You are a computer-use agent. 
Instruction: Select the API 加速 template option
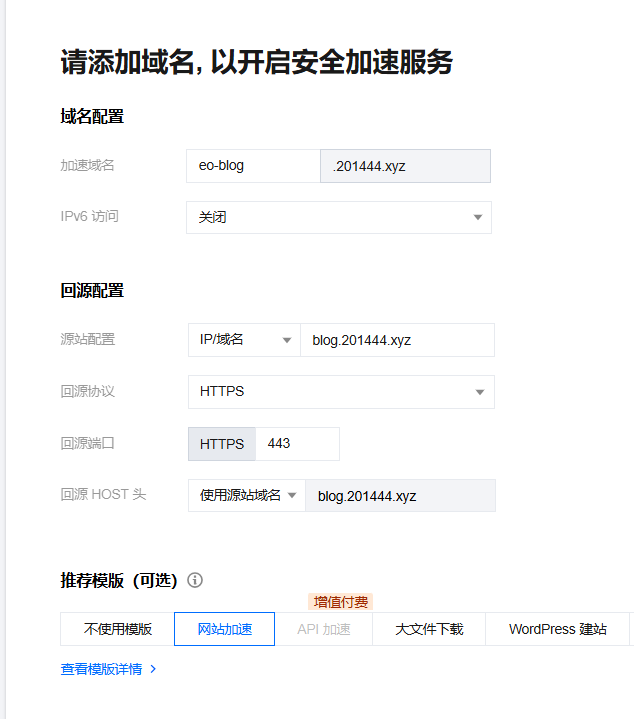(323, 629)
